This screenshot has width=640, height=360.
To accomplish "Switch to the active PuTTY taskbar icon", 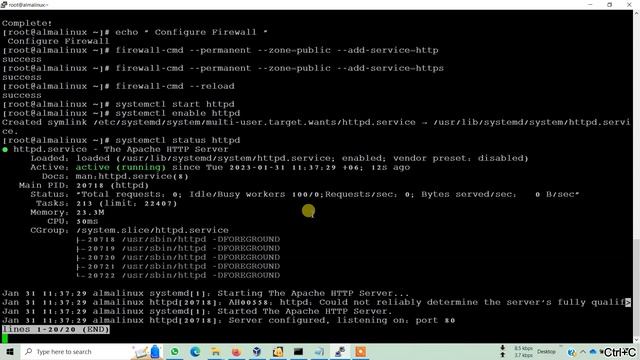I will [x=340, y=351].
